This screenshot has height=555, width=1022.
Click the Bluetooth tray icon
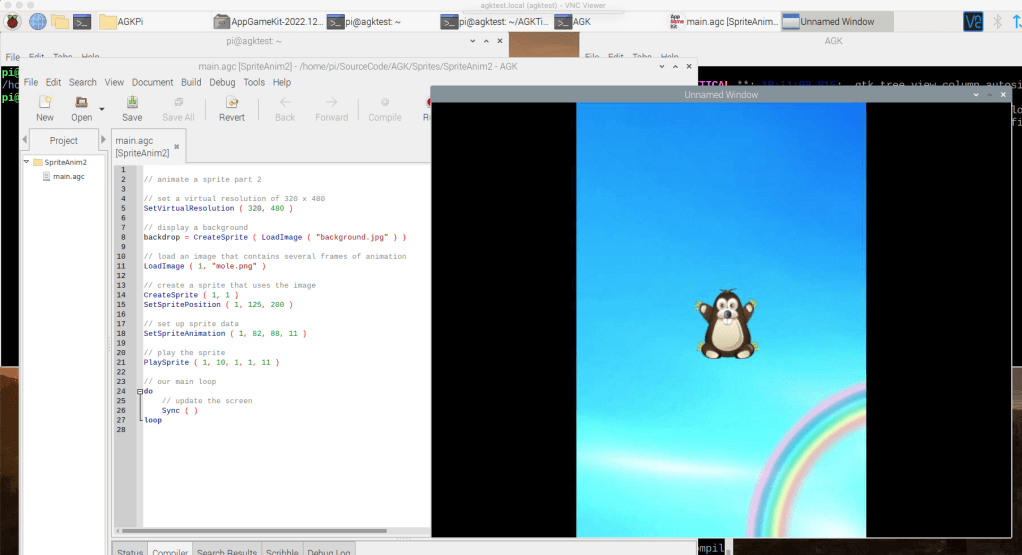point(996,21)
